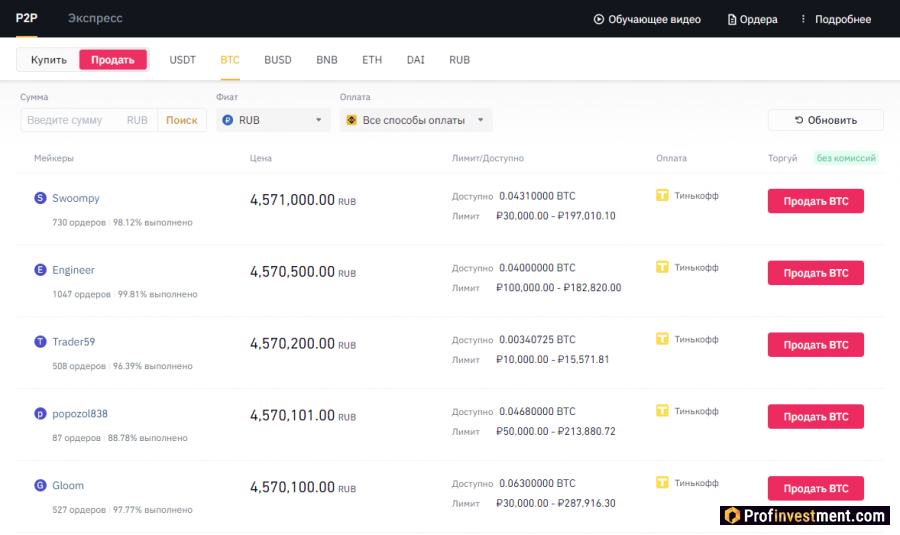The width and height of the screenshot is (900, 535).
Task: Click the Подробнее menu text
Action: click(x=843, y=19)
